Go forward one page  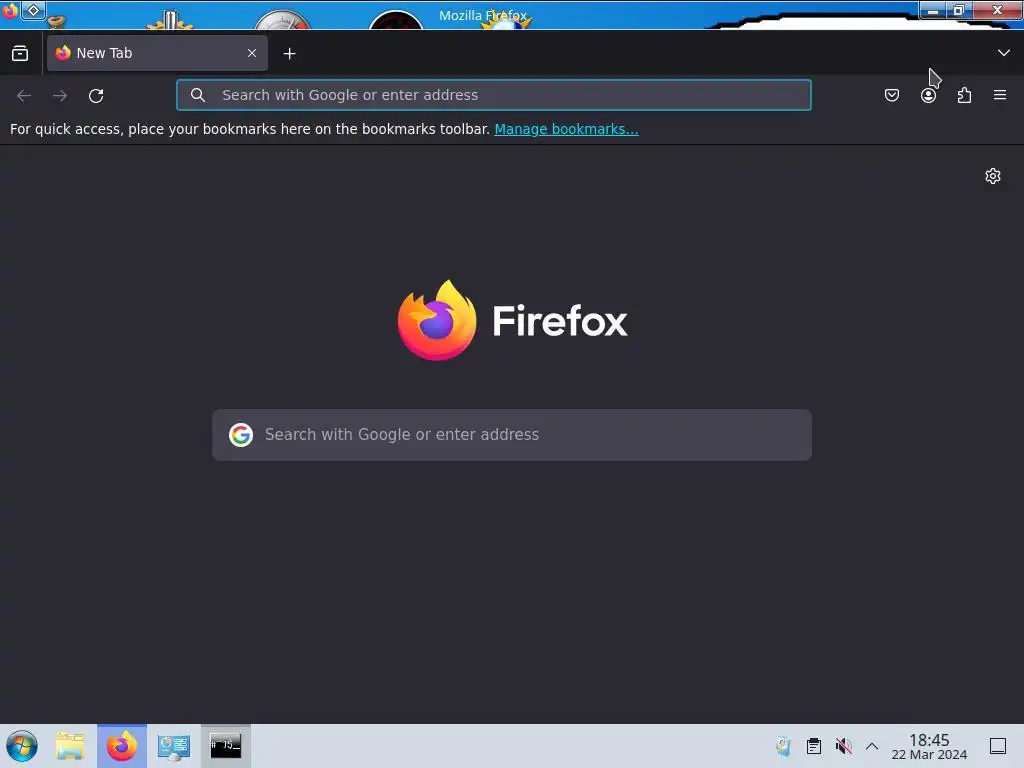point(60,95)
